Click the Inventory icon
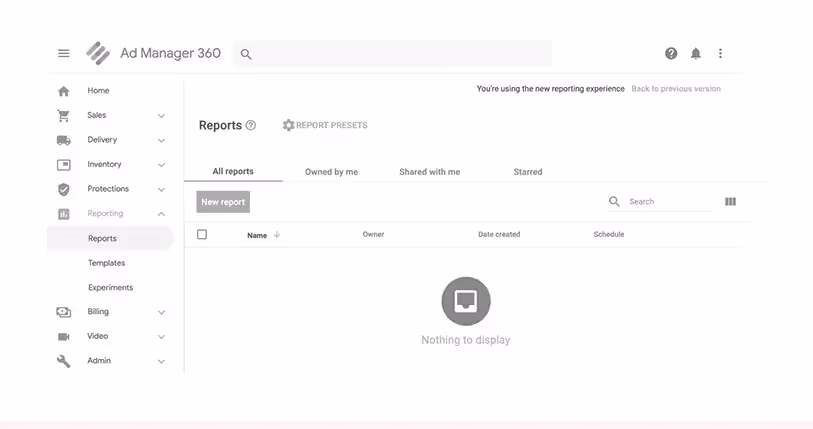Image resolution: width=813 pixels, height=429 pixels. pos(63,165)
